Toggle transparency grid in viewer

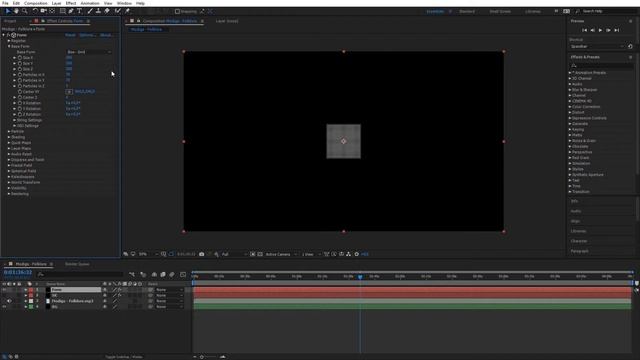tap(260, 254)
